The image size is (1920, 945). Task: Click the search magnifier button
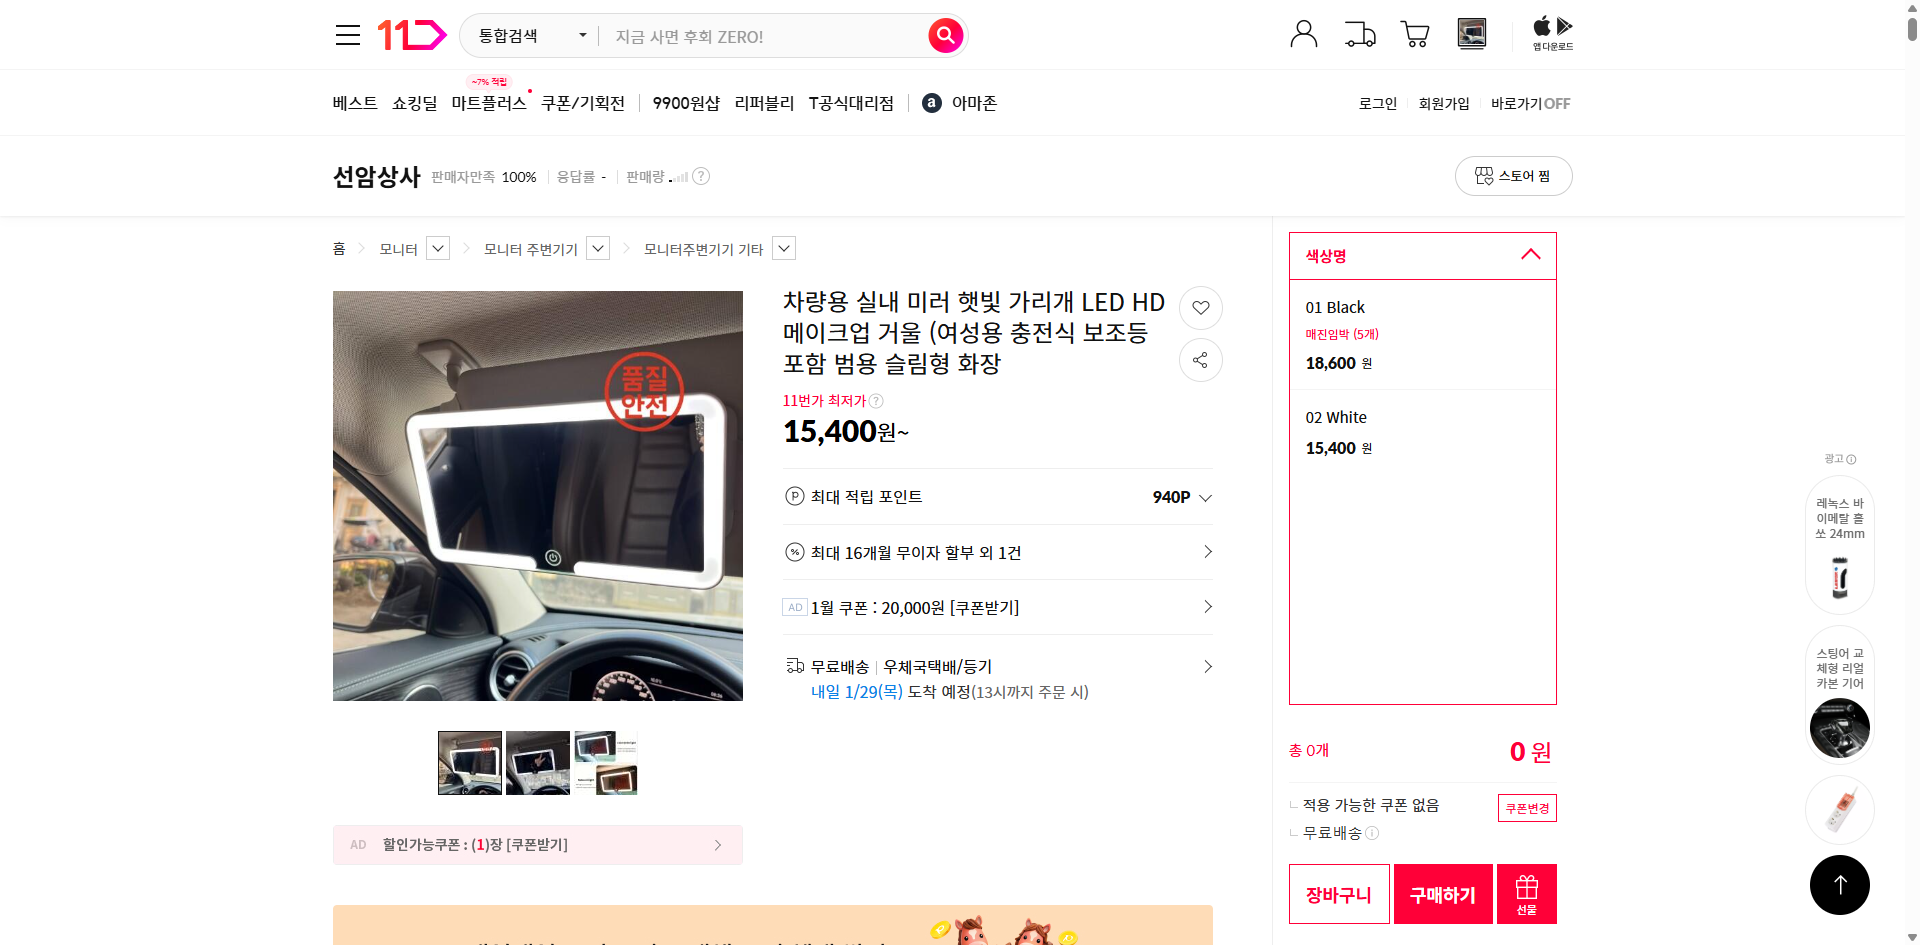click(x=944, y=35)
